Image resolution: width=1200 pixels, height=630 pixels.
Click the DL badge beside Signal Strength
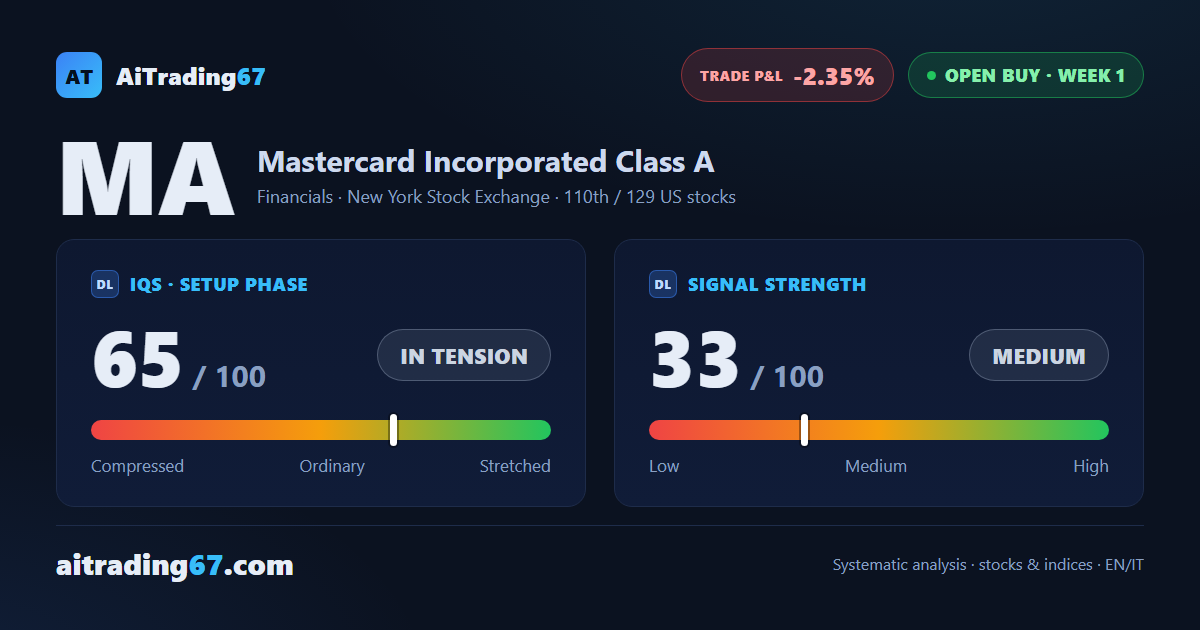(x=663, y=285)
